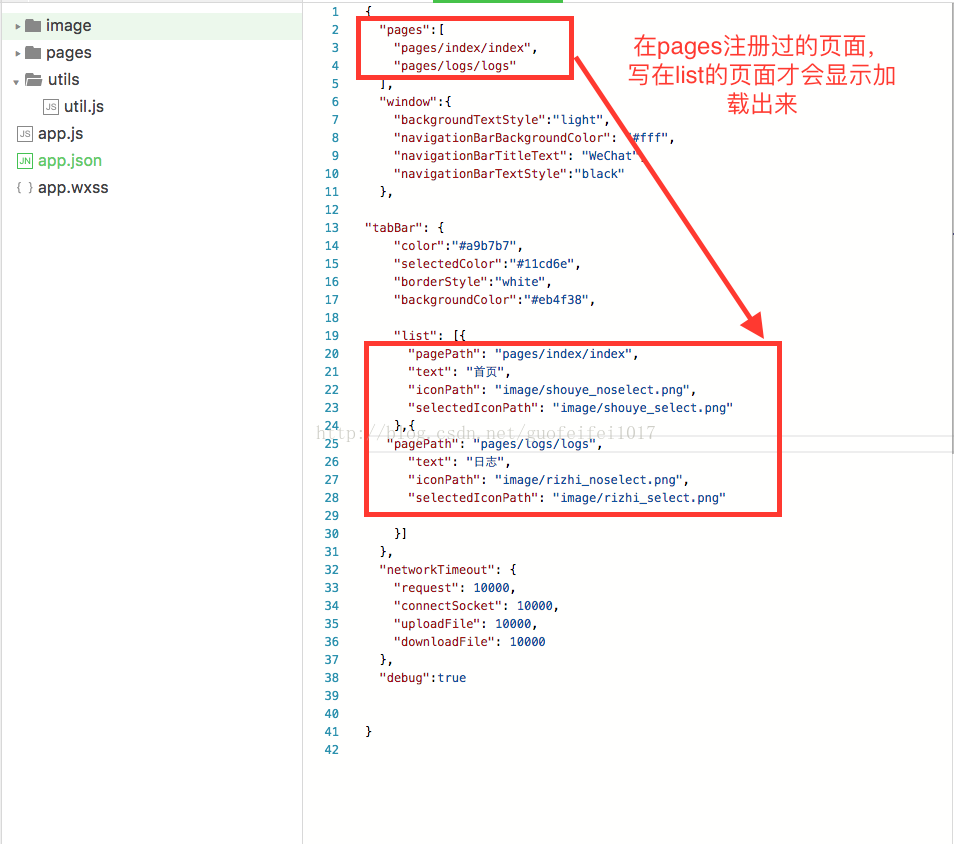Click the "日志" text value
954x844 pixels.
click(x=485, y=462)
